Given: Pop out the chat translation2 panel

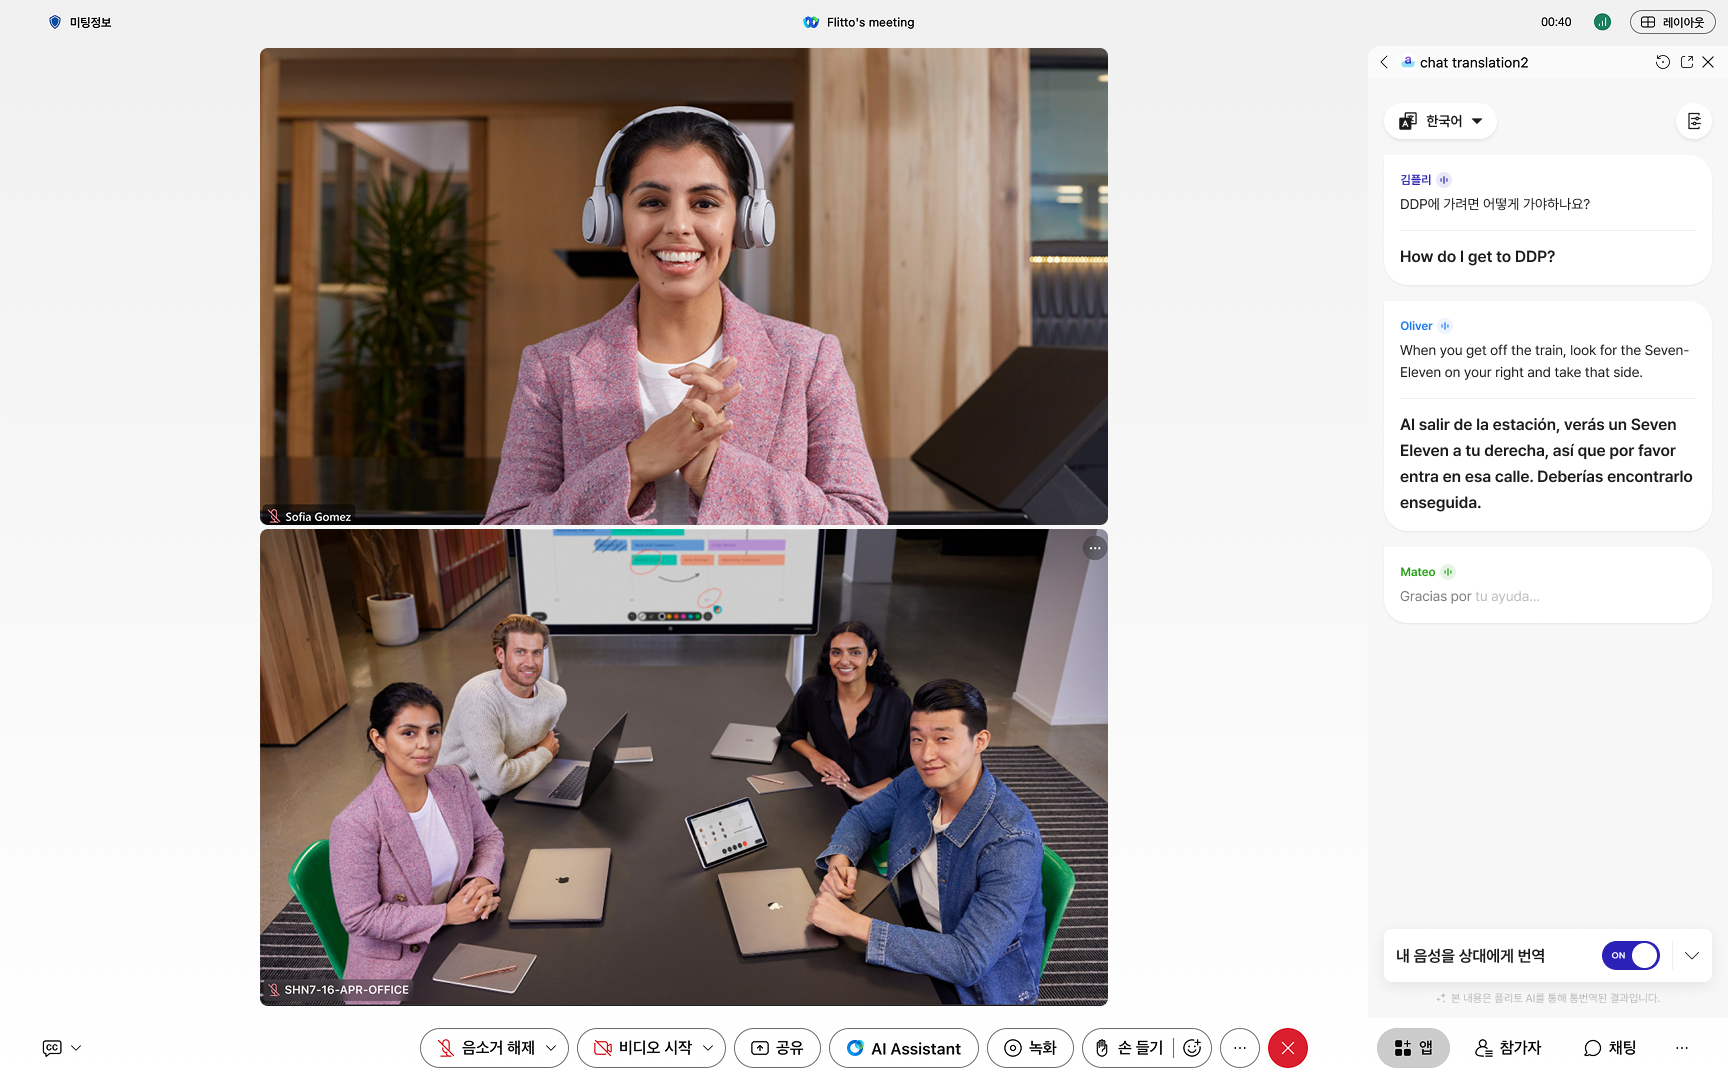Looking at the screenshot, I should 1687,62.
